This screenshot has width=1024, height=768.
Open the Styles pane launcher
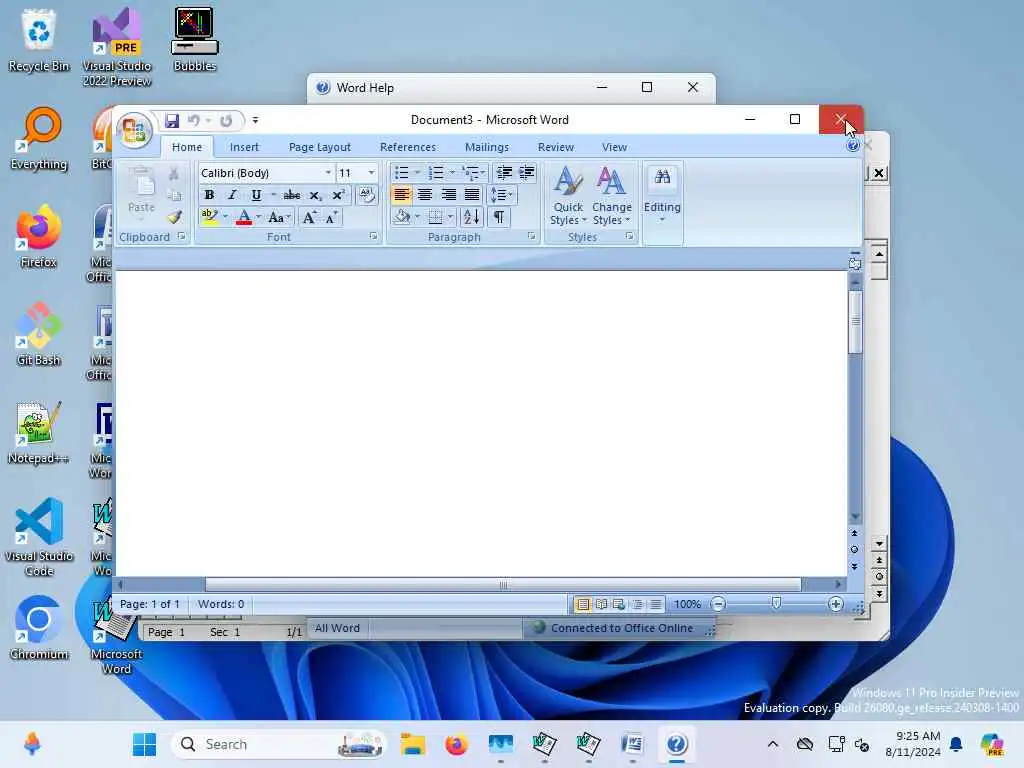coord(629,237)
